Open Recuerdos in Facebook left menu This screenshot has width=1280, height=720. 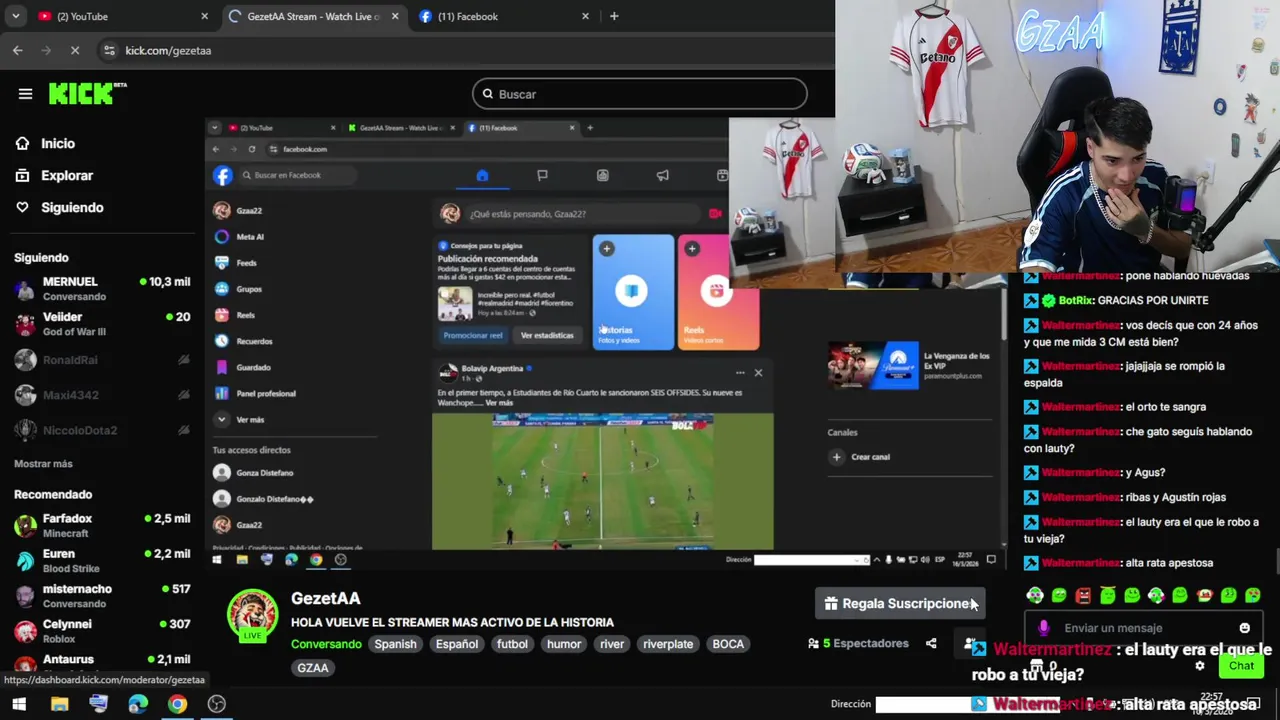click(243, 341)
